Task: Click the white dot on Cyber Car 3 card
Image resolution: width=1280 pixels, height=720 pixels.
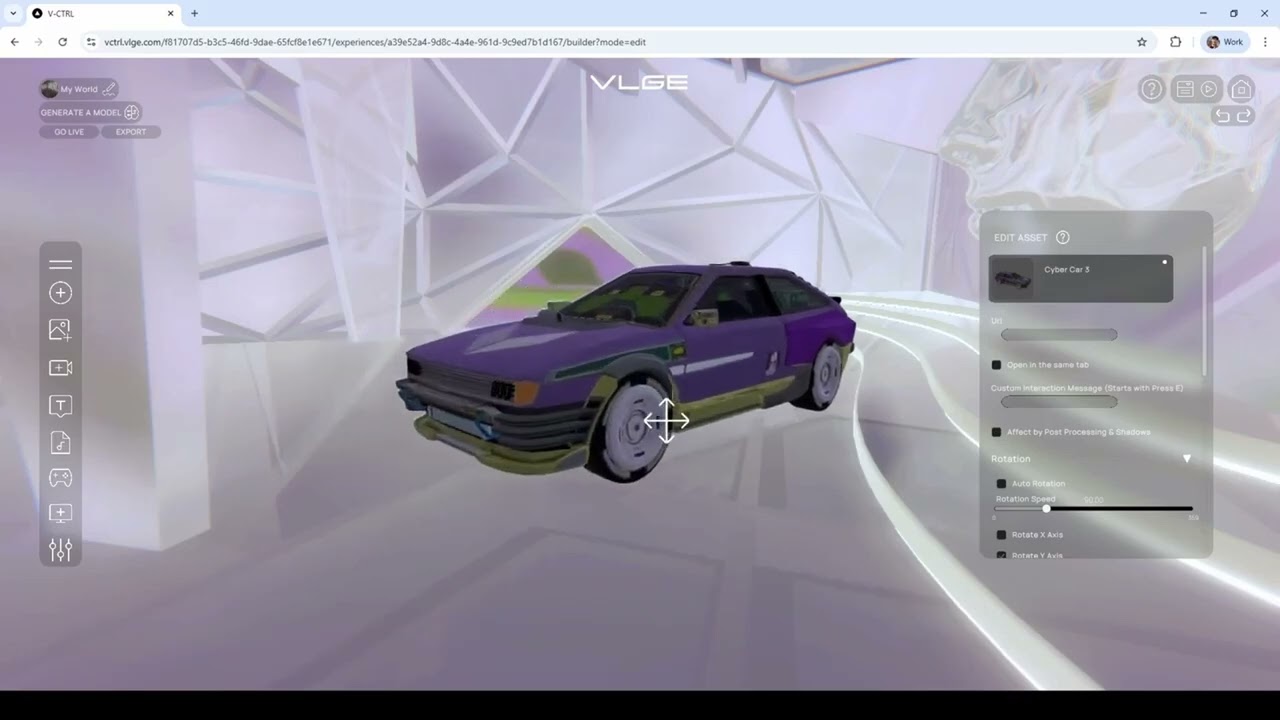Action: tap(1164, 262)
